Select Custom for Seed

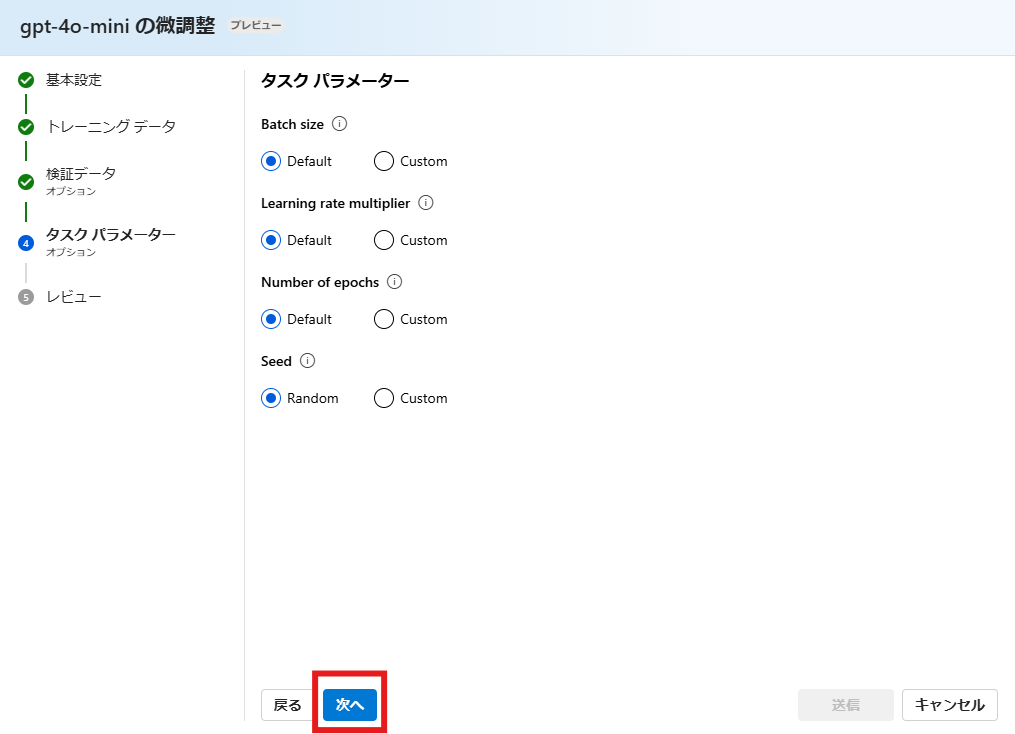[x=384, y=398]
